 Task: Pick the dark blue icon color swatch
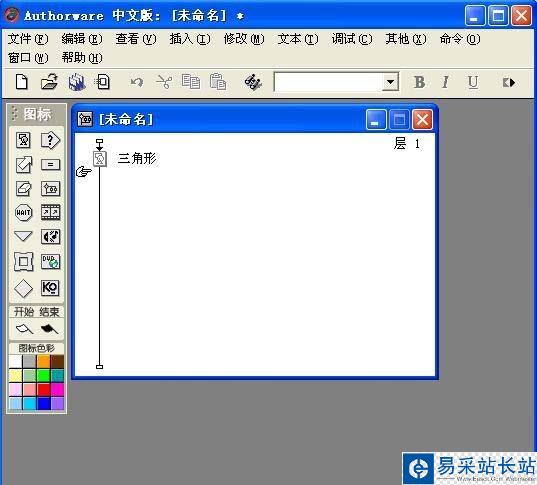click(x=43, y=403)
